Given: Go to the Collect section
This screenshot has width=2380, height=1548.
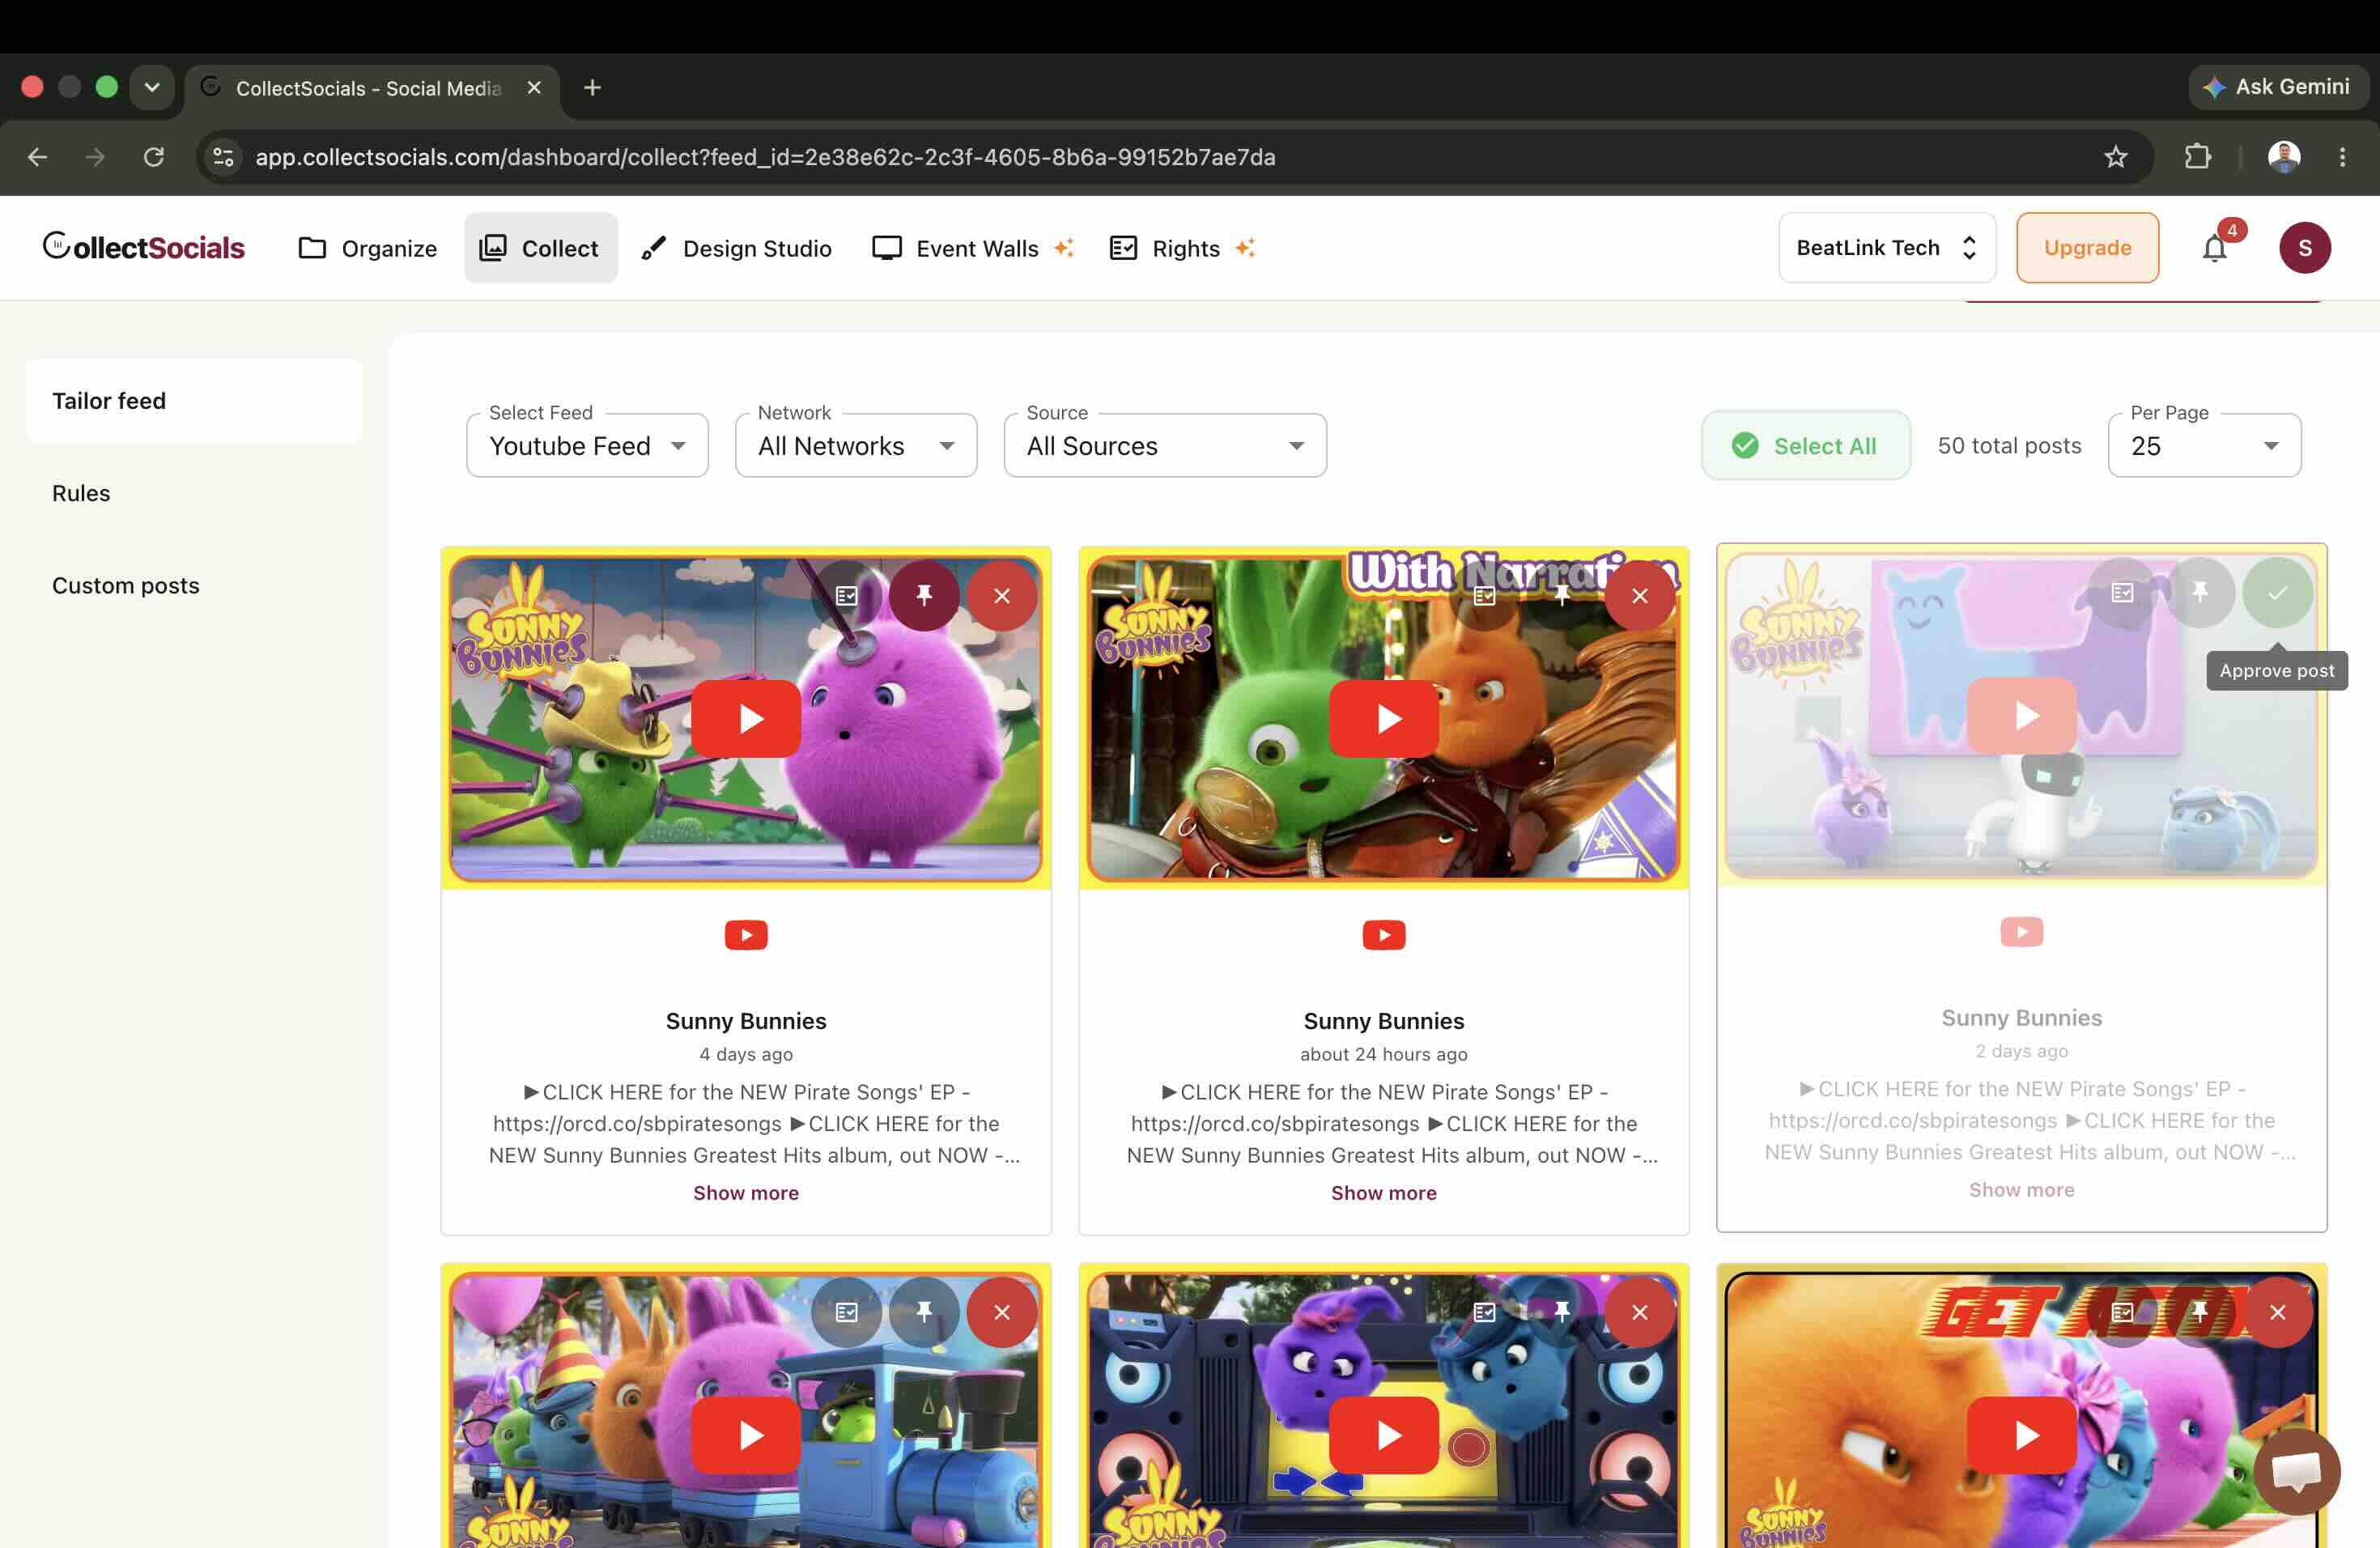Looking at the screenshot, I should 540,248.
